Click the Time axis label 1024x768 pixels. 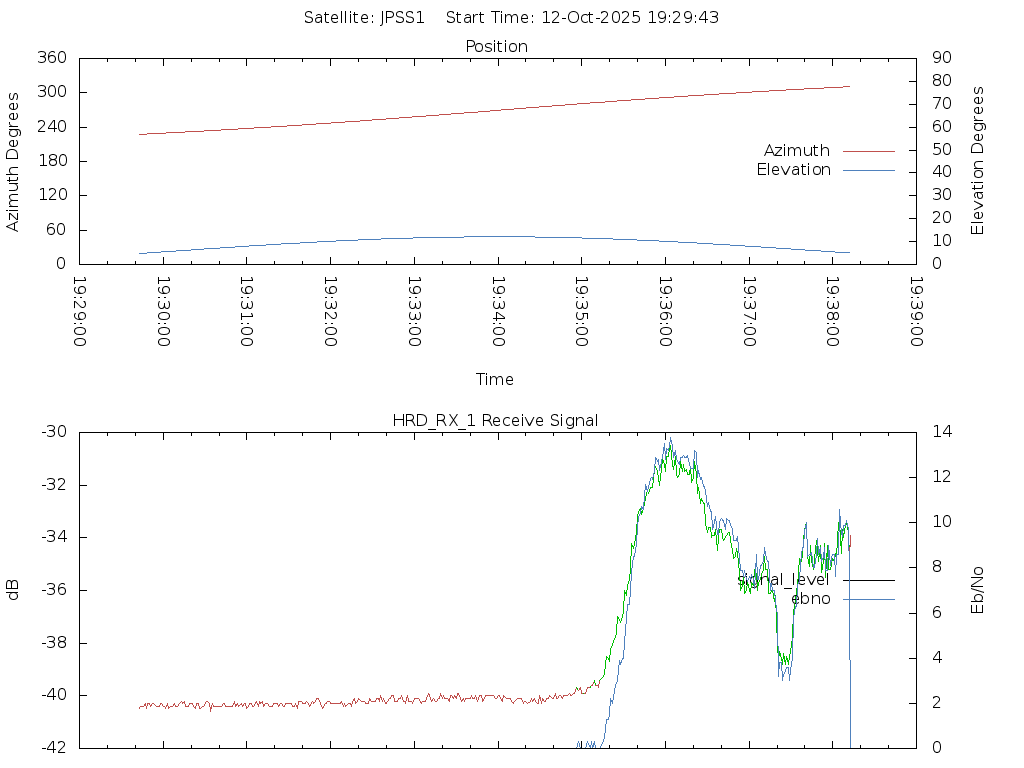(x=495, y=380)
